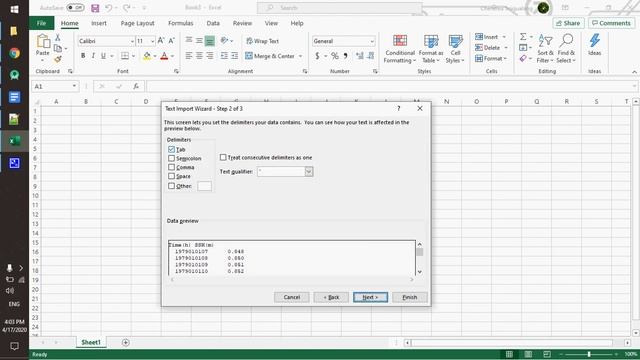Expand the Name Box dropdown
This screenshot has width=640, height=360.
coord(74,86)
